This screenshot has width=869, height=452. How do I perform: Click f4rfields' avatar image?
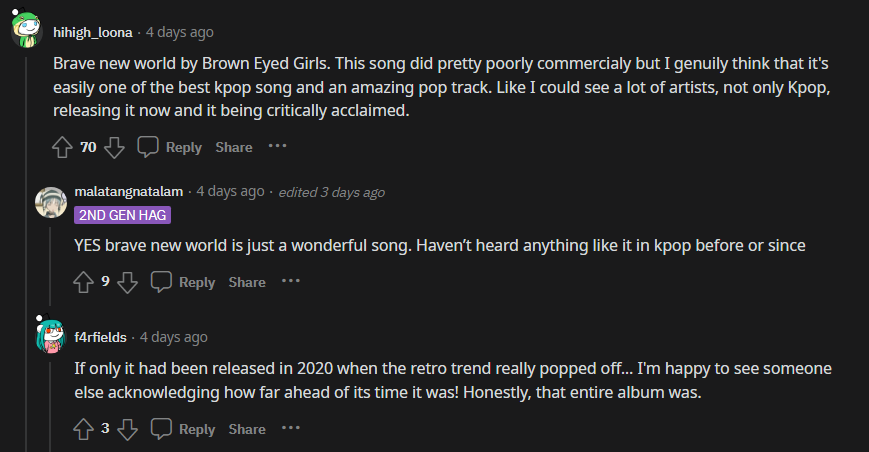point(50,337)
